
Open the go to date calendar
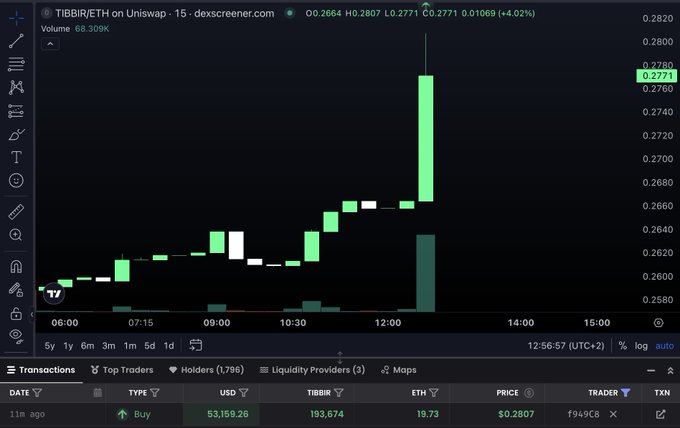coord(196,345)
